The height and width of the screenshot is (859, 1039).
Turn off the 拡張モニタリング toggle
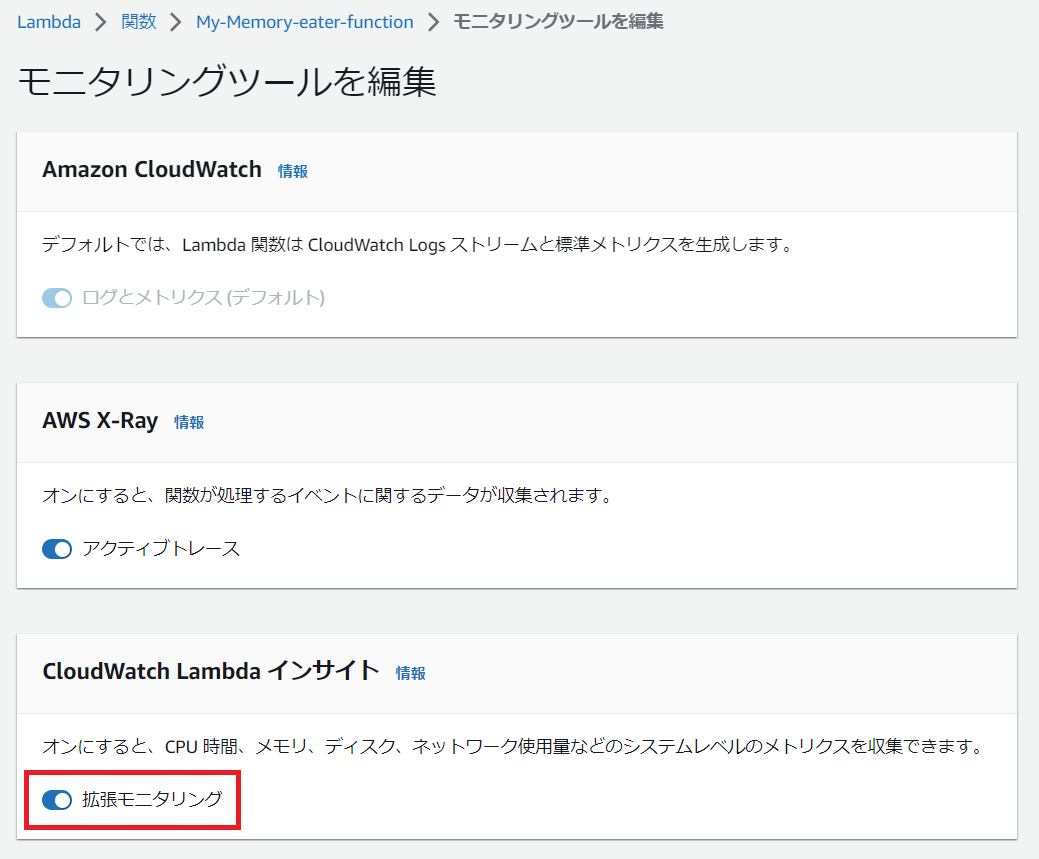57,800
